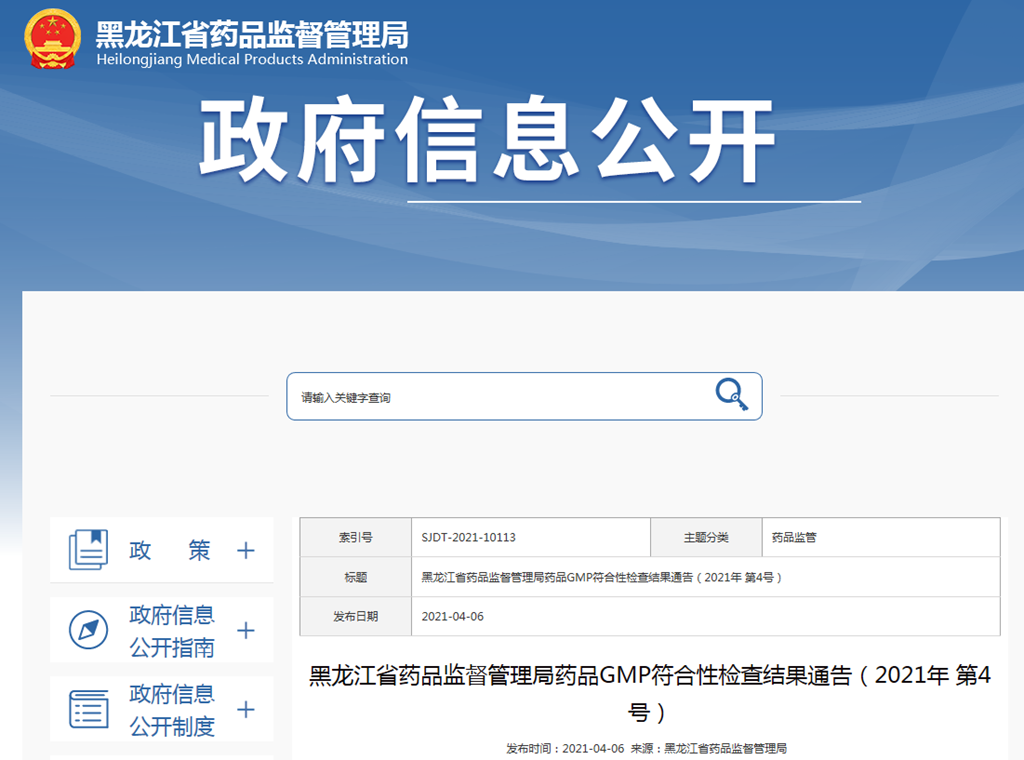Click the 主题分类 table label
The width and height of the screenshot is (1024, 760).
coord(706,537)
